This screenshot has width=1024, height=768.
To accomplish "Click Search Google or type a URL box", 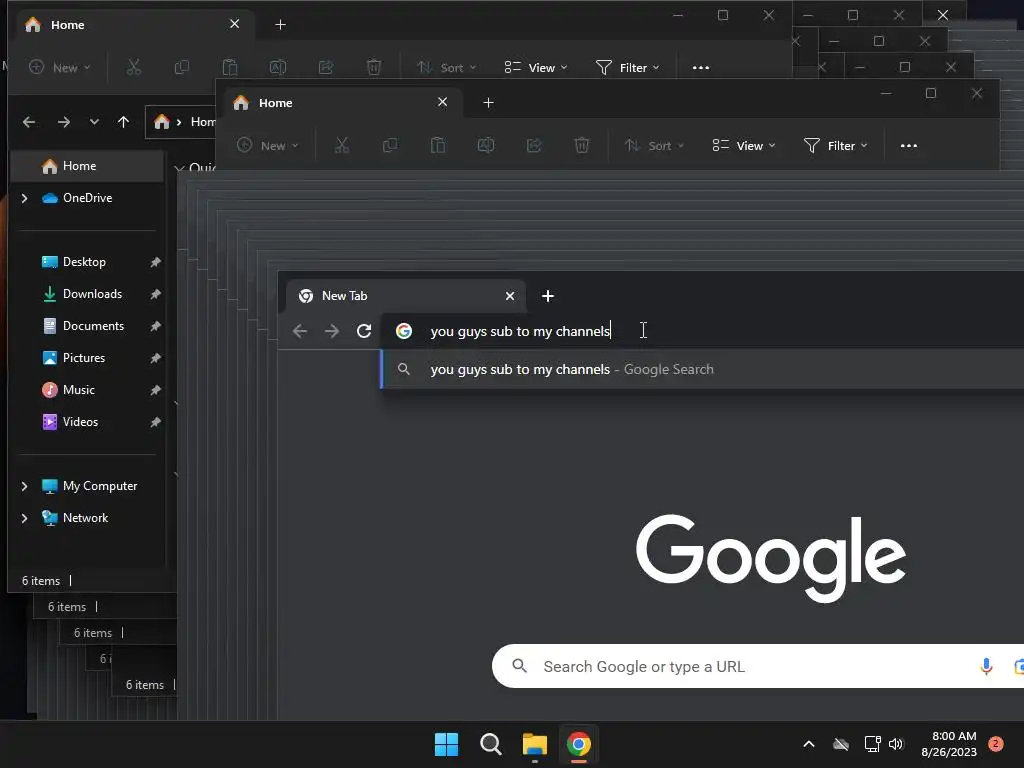I will (758, 667).
